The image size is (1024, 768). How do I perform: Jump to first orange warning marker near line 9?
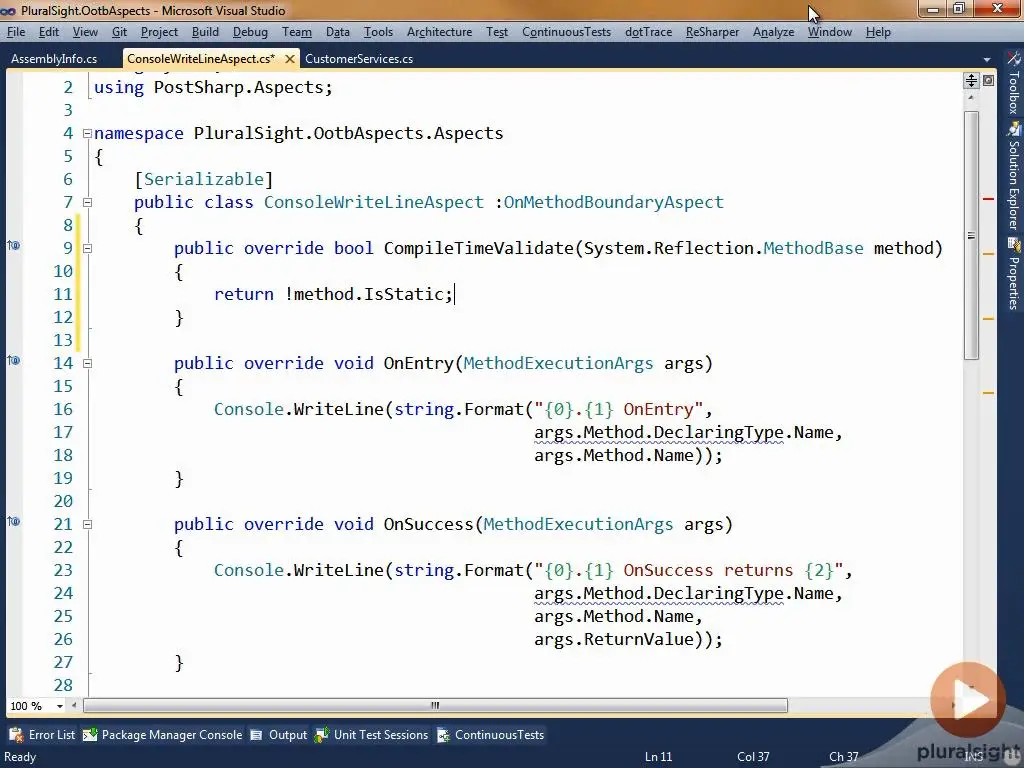tap(988, 253)
